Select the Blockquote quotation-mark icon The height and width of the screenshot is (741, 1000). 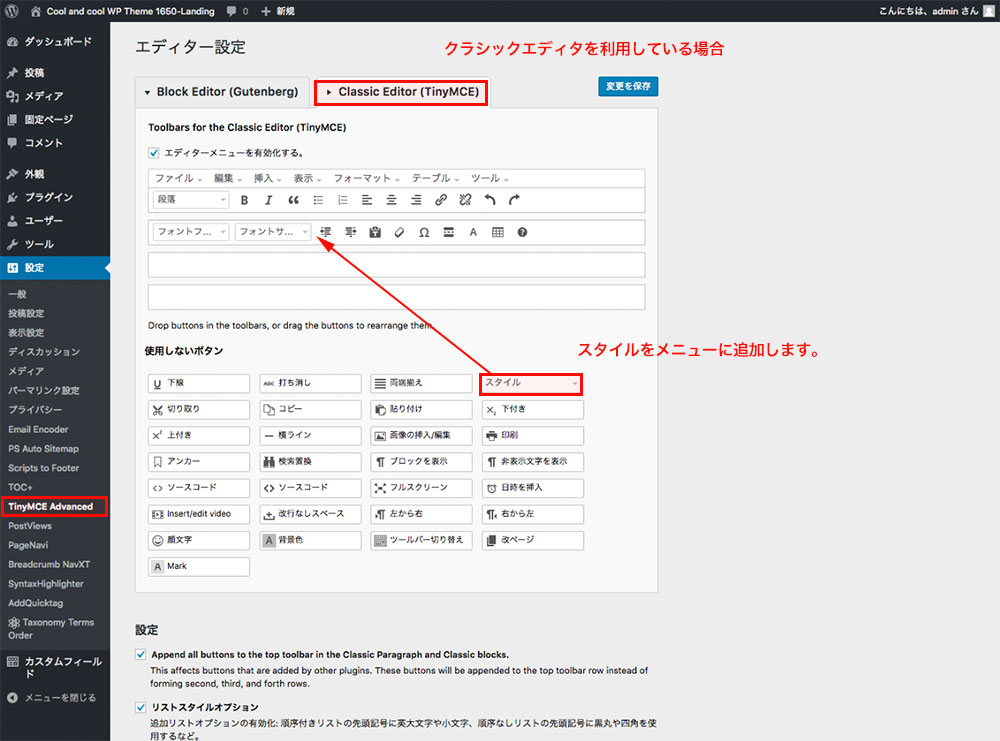click(293, 200)
